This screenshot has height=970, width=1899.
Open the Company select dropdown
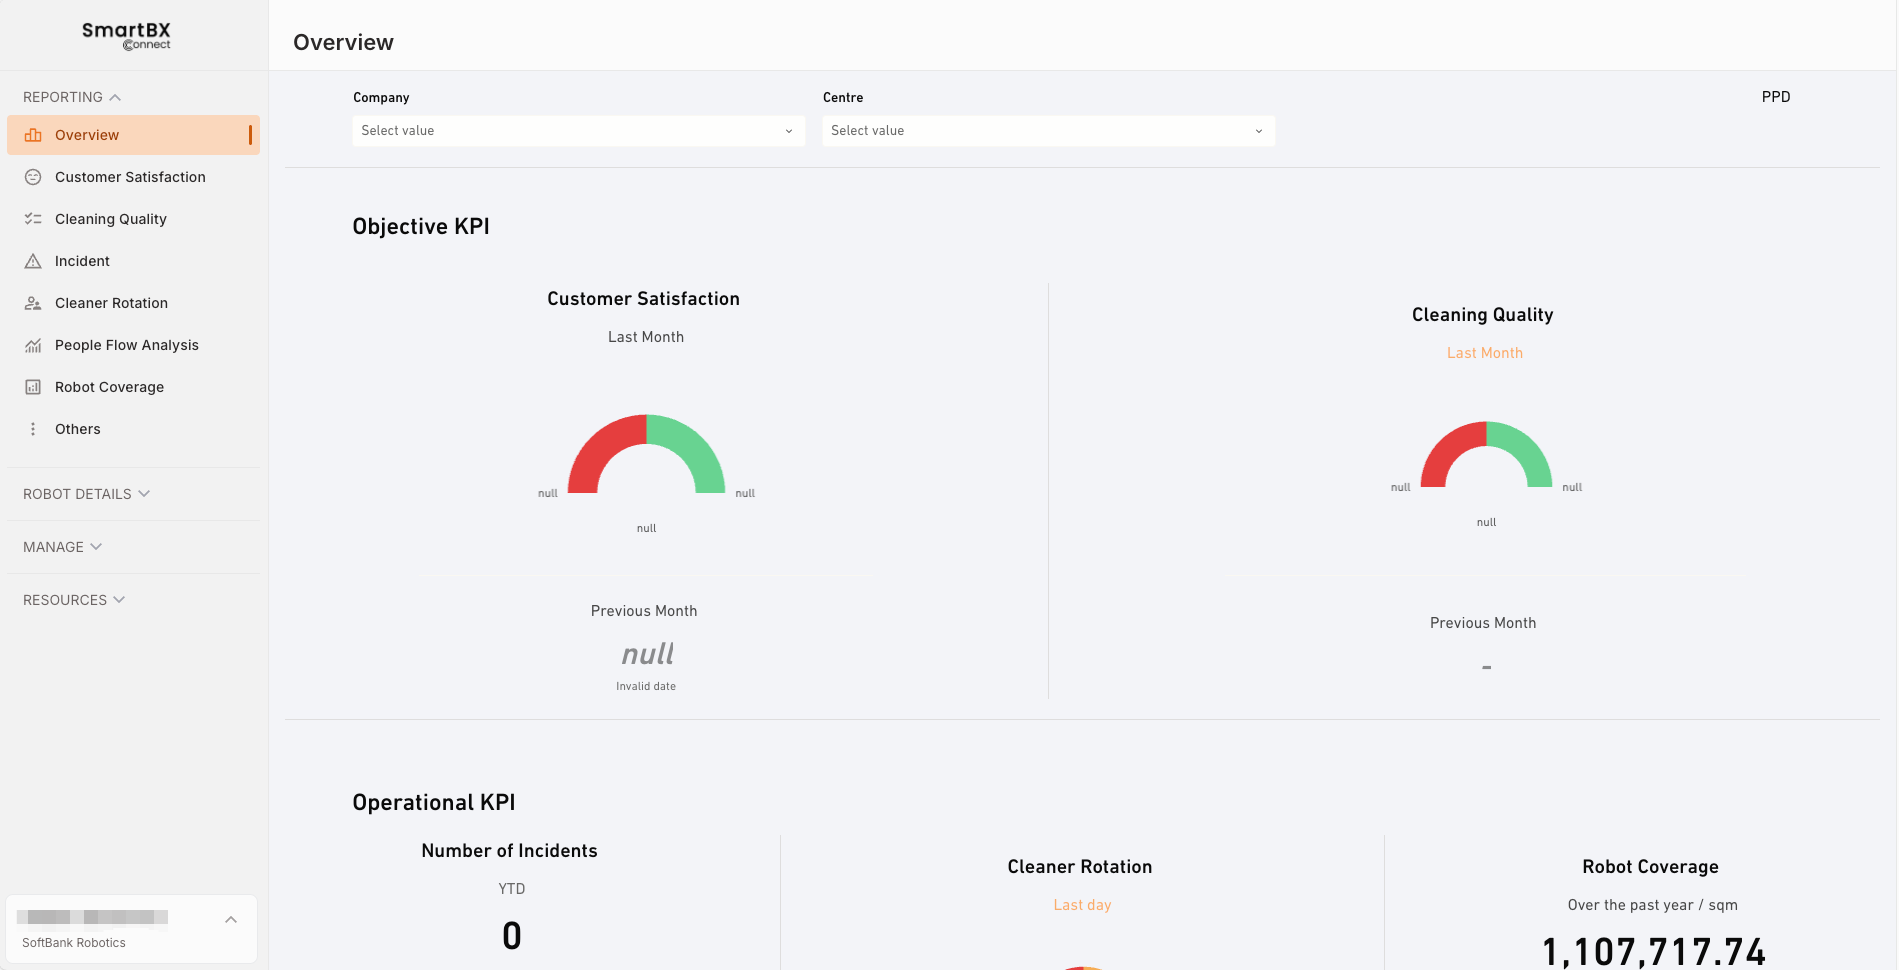tap(579, 131)
